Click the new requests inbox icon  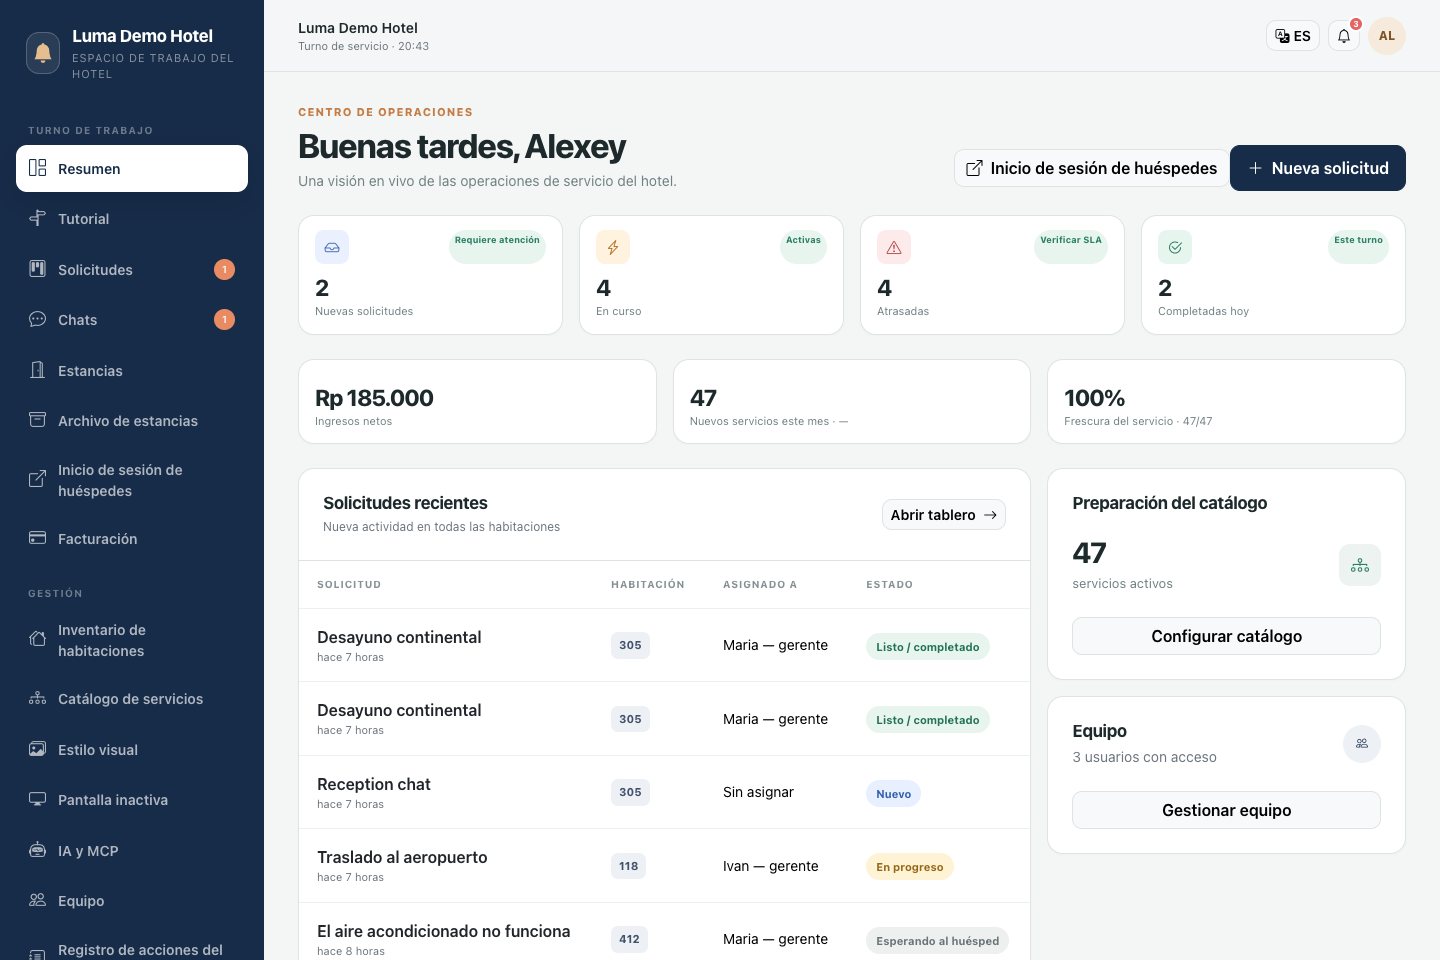(332, 247)
